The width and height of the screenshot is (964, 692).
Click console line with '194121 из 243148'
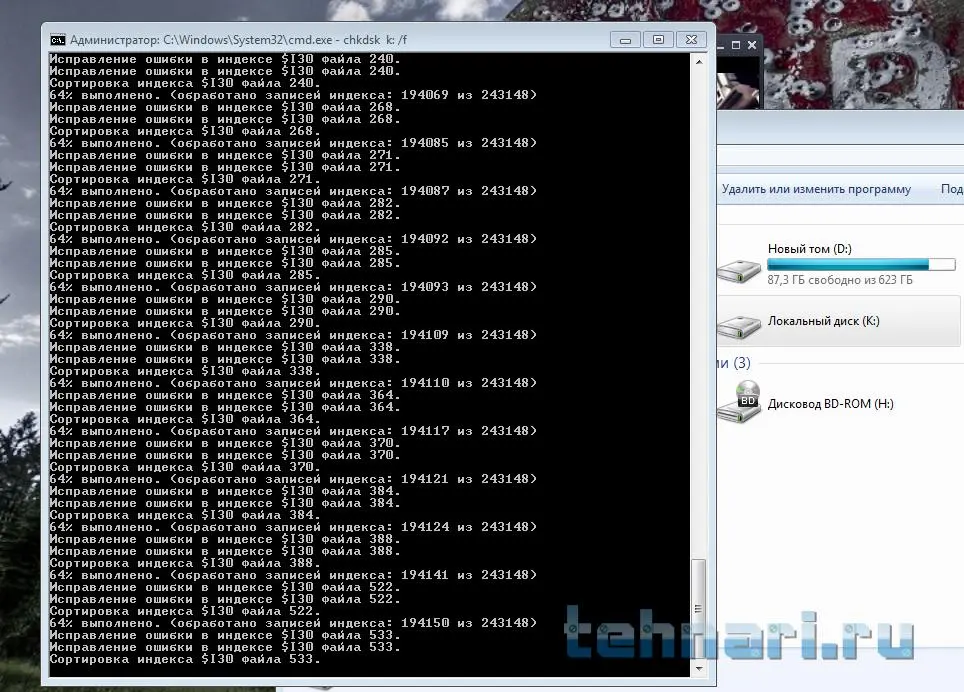pyautogui.click(x=293, y=479)
